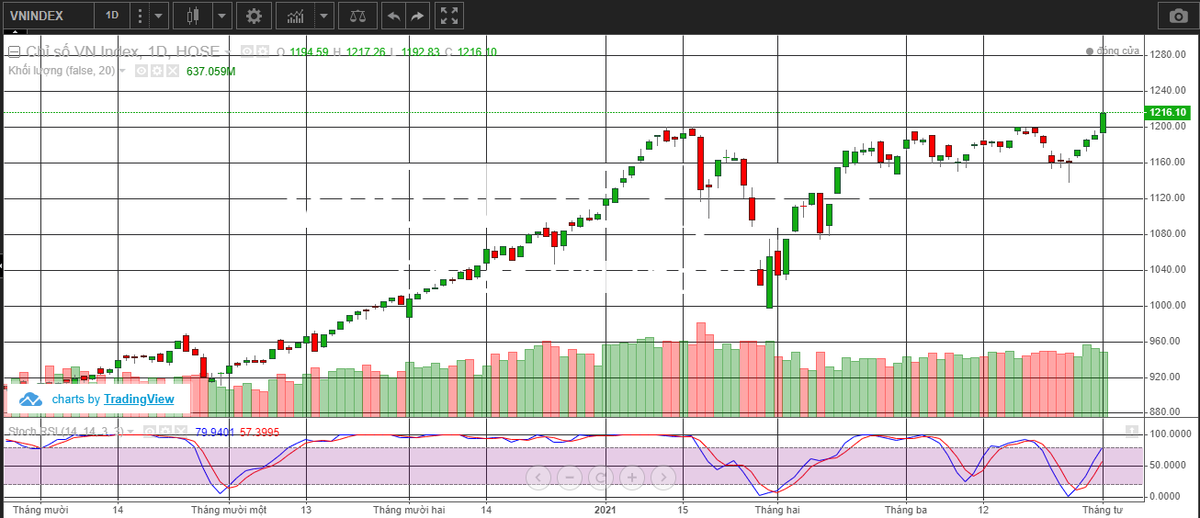Click the Tháng hai time axis label

coord(776,509)
